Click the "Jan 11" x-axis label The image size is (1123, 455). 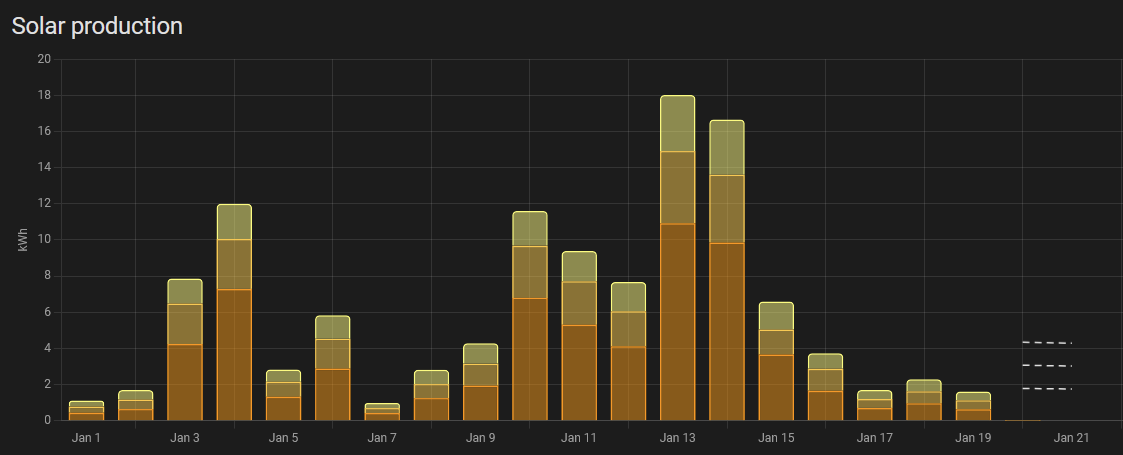579,437
